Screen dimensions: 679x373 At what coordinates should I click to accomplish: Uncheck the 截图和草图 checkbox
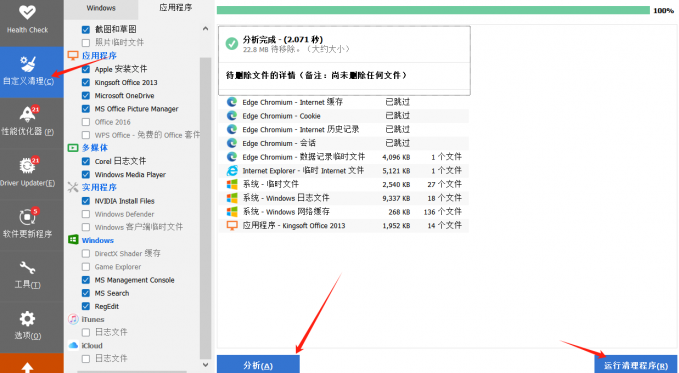(x=86, y=29)
